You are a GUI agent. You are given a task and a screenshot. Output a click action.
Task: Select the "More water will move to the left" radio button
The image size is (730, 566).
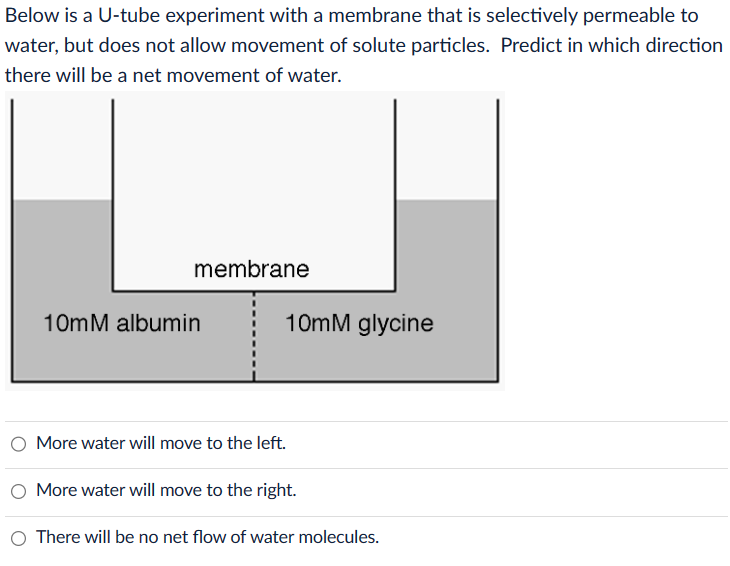pyautogui.click(x=19, y=443)
